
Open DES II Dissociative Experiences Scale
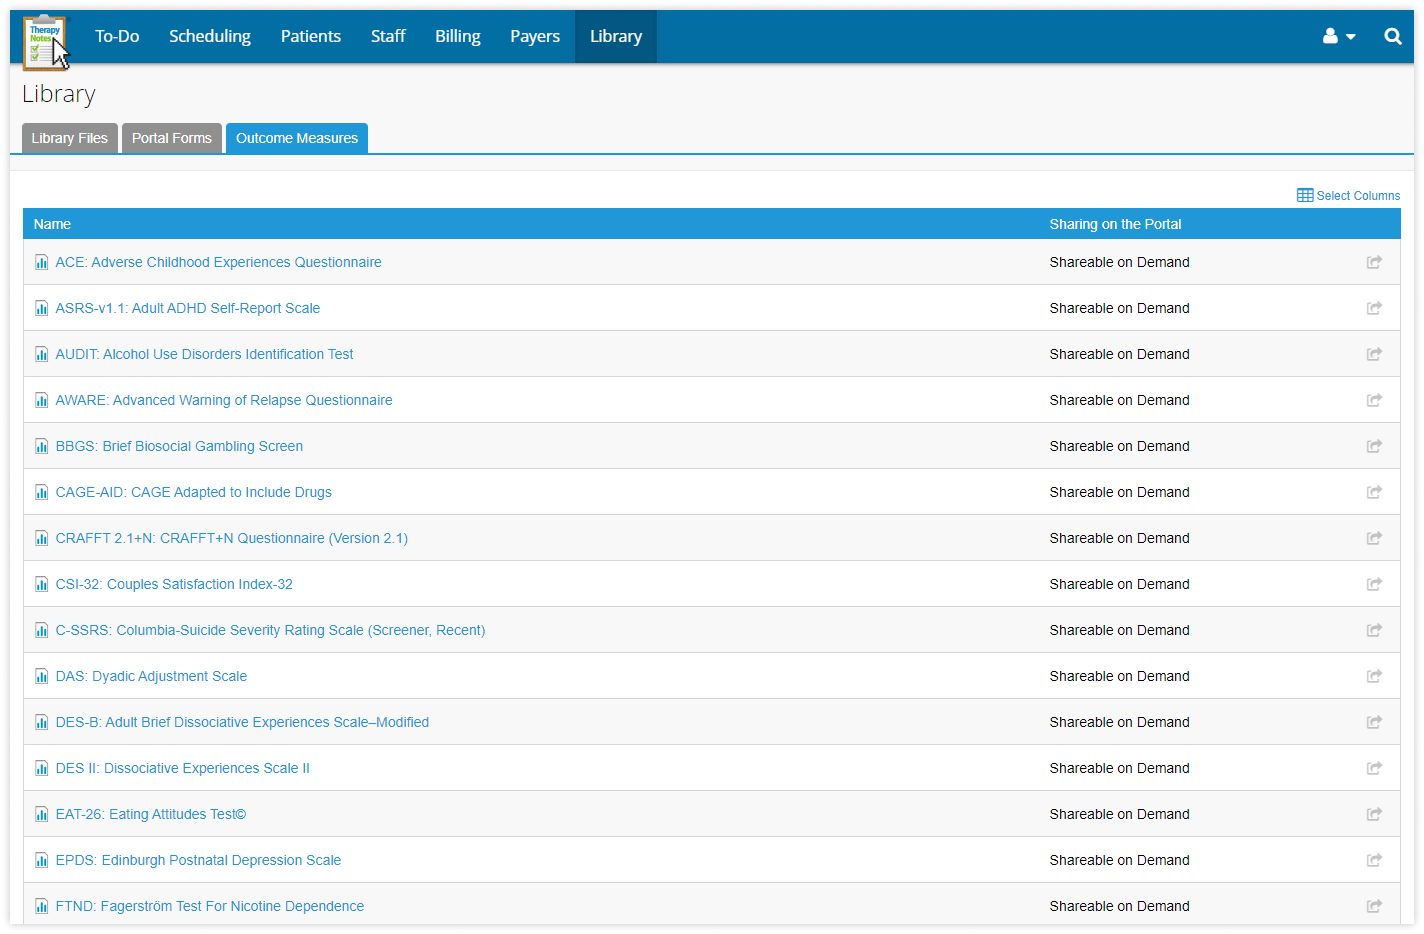point(182,768)
